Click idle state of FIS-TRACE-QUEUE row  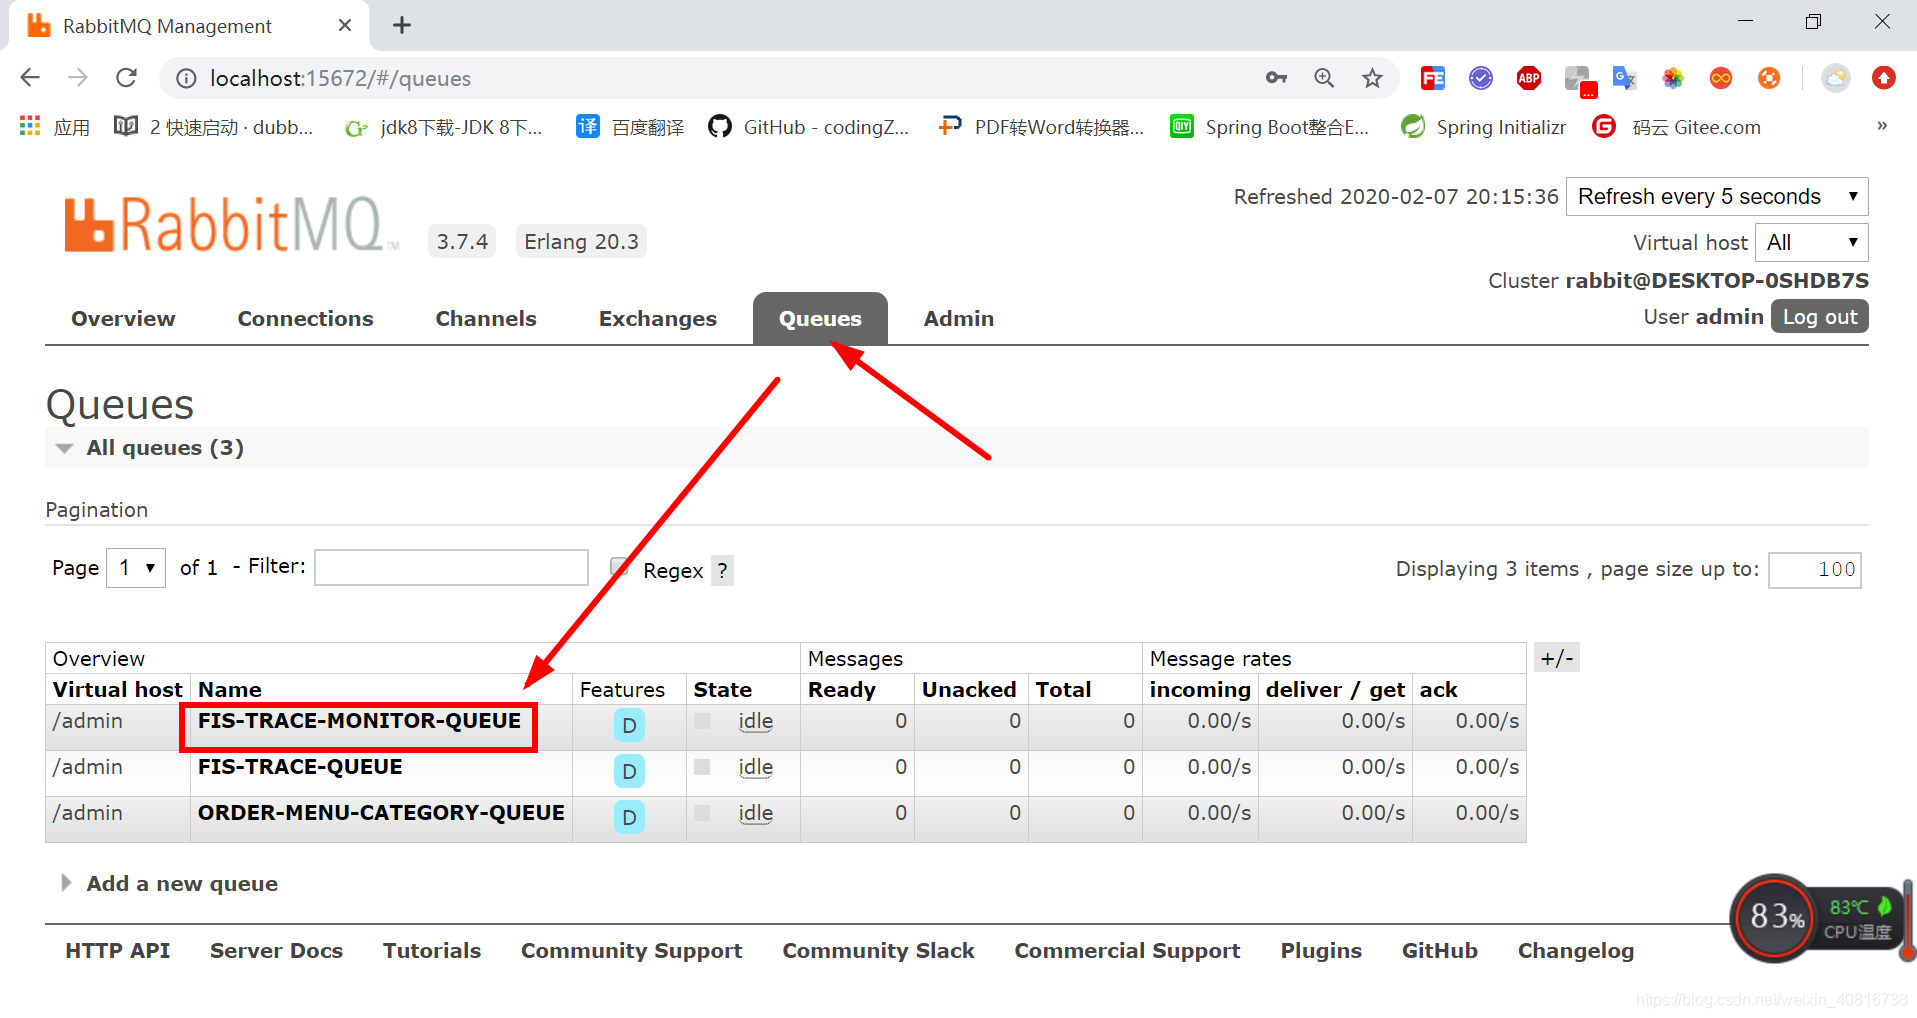pos(756,767)
